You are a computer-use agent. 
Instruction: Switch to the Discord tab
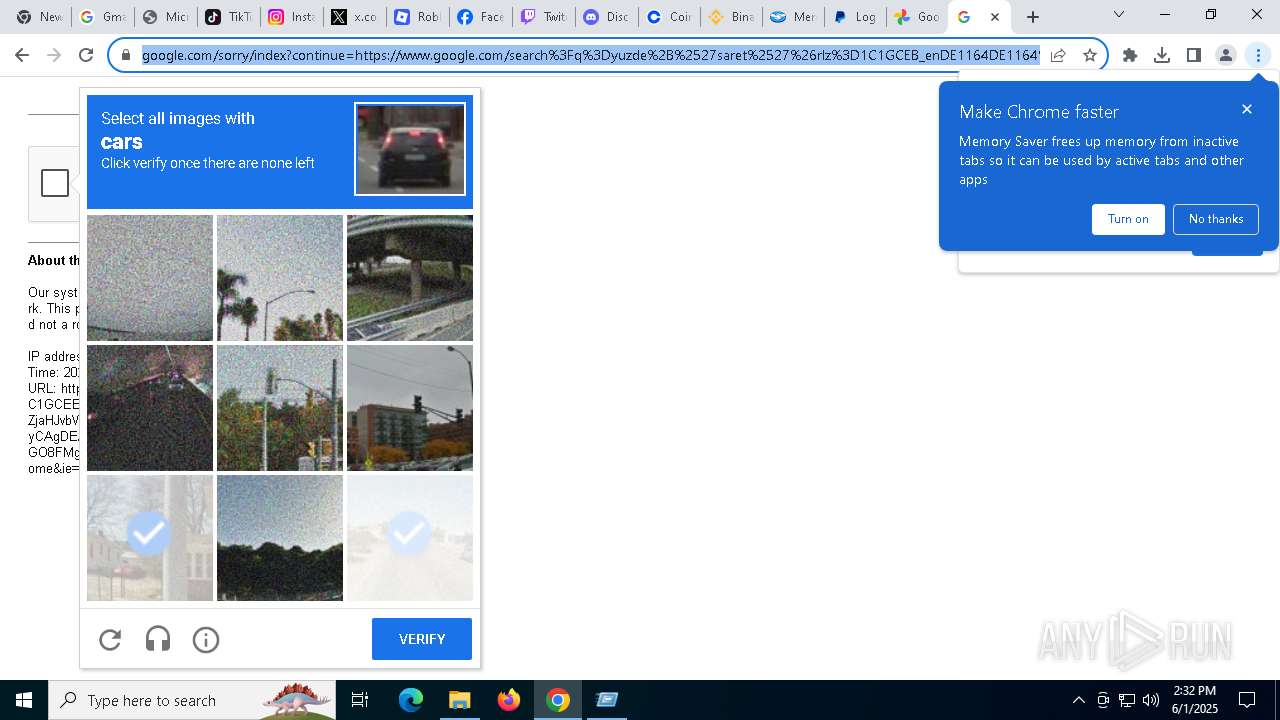point(606,17)
